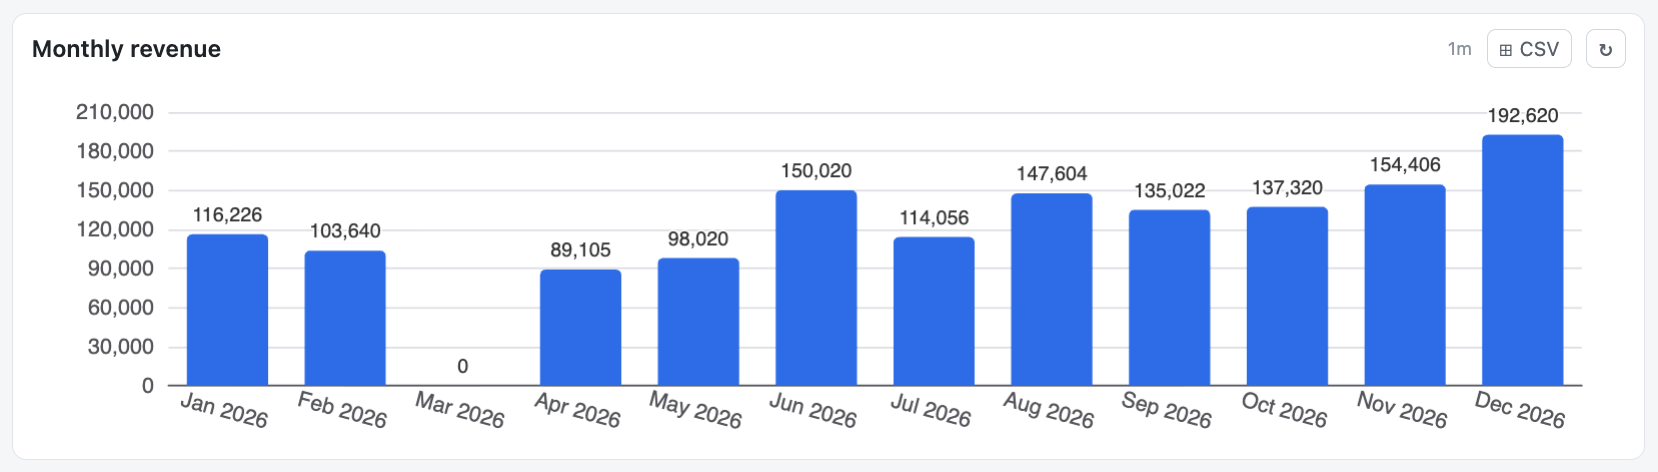1658x472 pixels.
Task: Click the 150,000 y-axis tick label
Action: pos(115,190)
